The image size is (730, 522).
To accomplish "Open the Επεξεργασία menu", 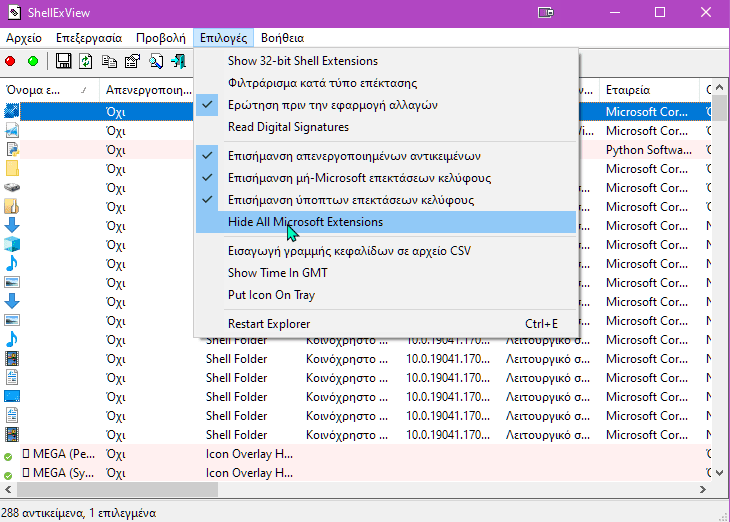I will (89, 38).
